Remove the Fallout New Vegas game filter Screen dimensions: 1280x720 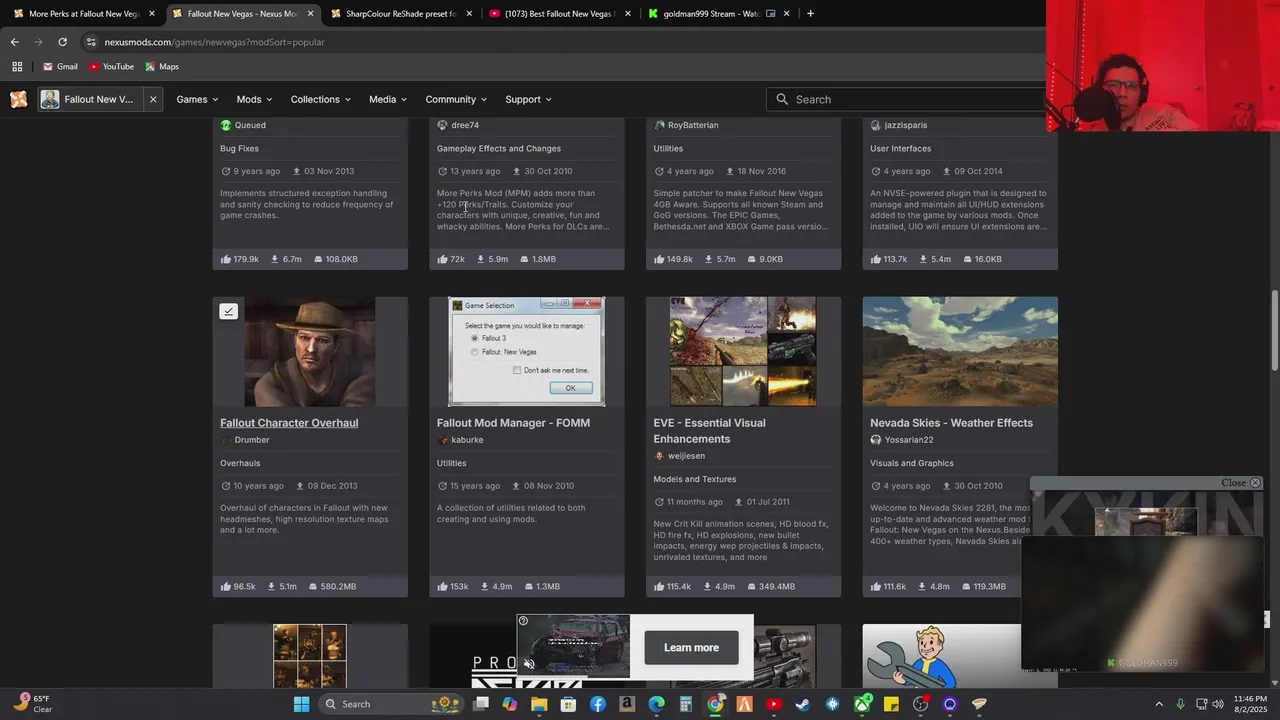click(x=153, y=99)
